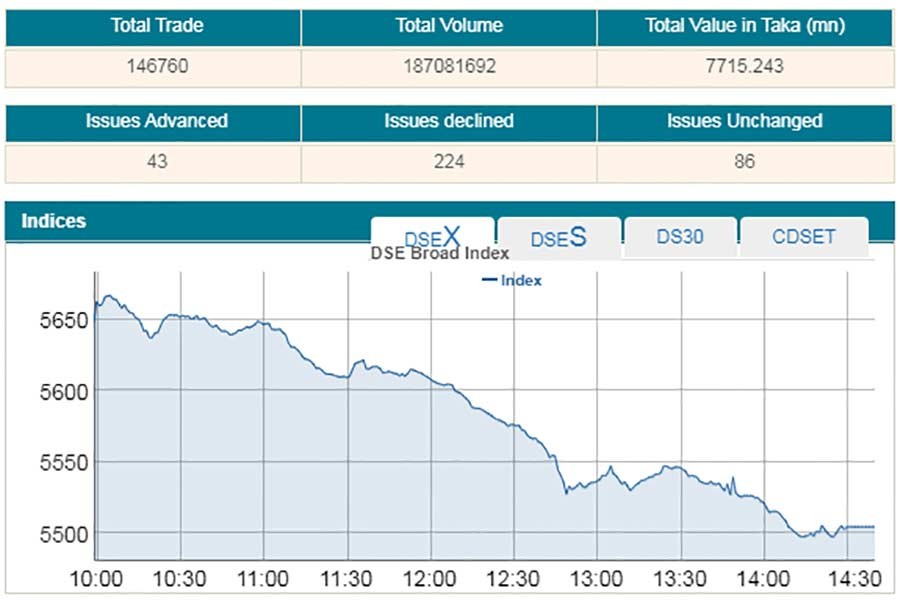Screen dimensions: 900x600
Task: Select the total volume figure 187081692
Action: (448, 66)
